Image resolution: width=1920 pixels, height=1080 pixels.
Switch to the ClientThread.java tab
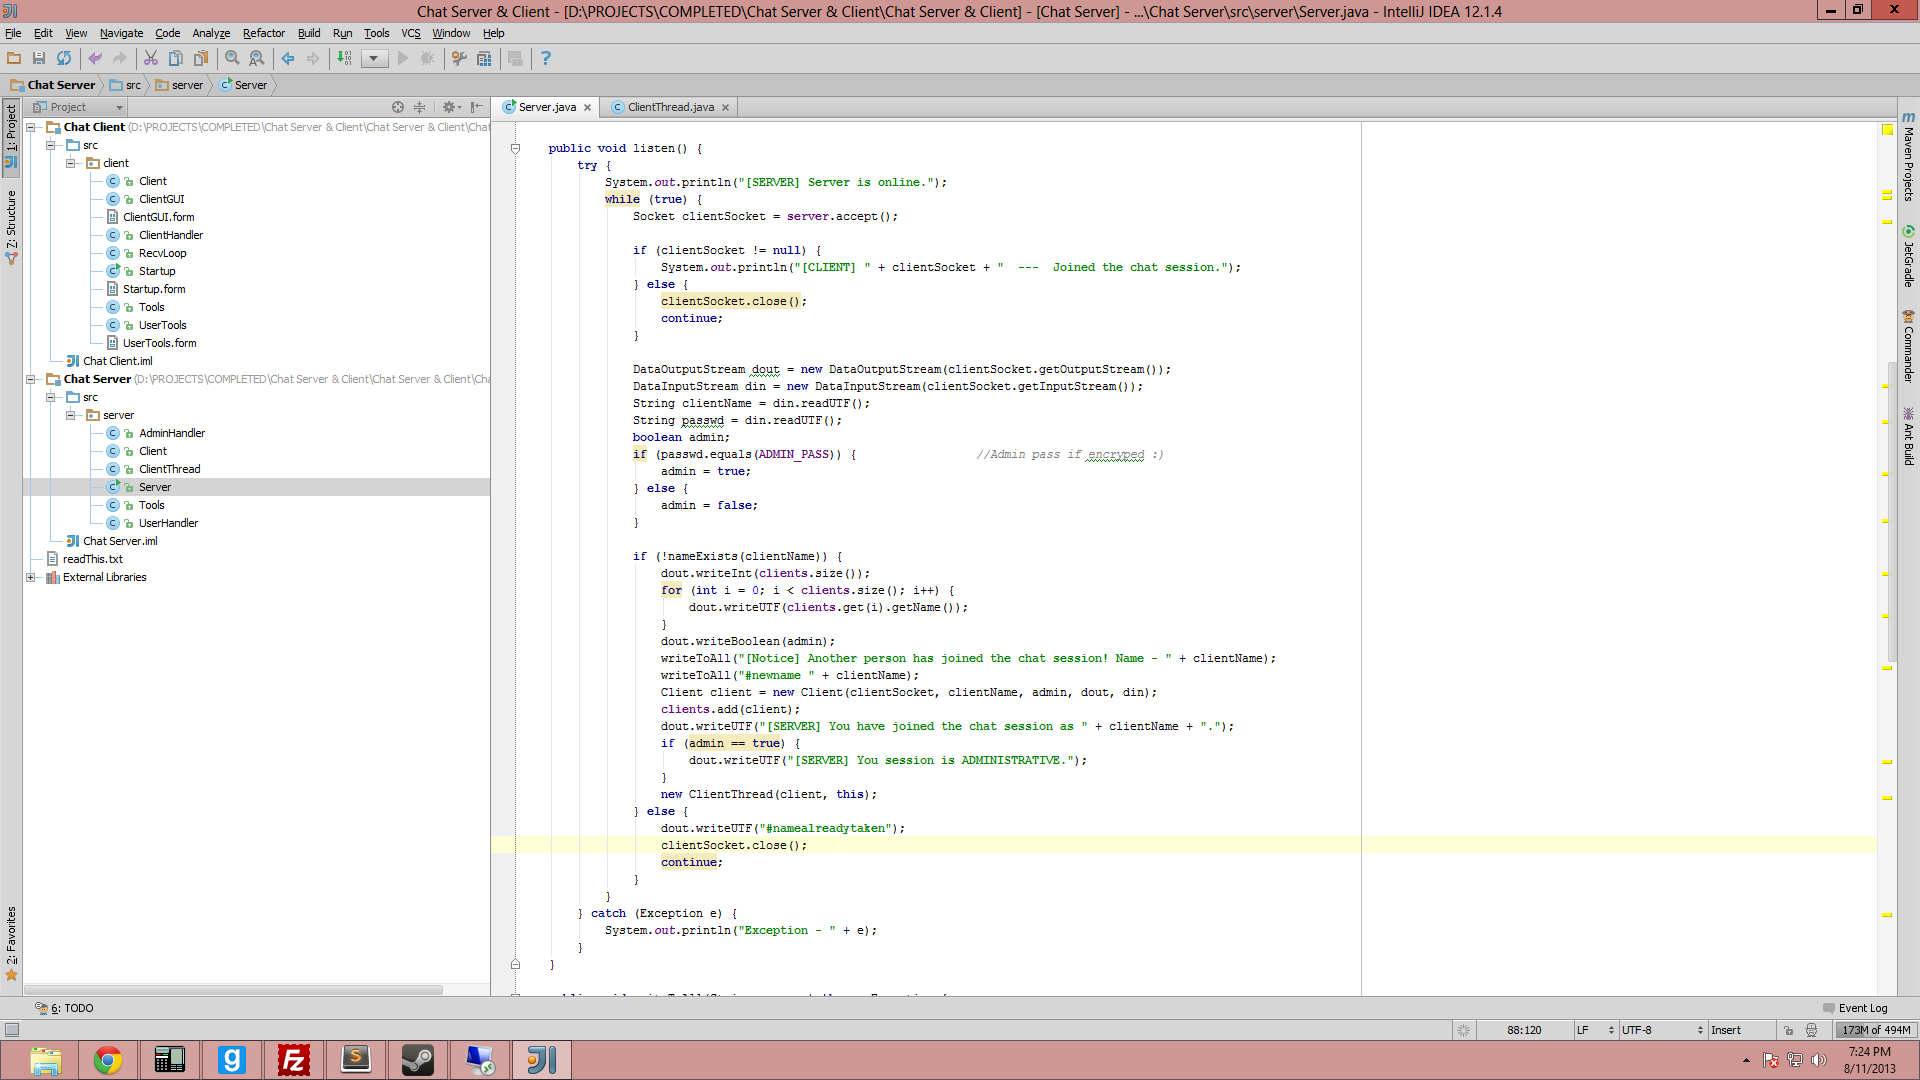click(x=670, y=107)
